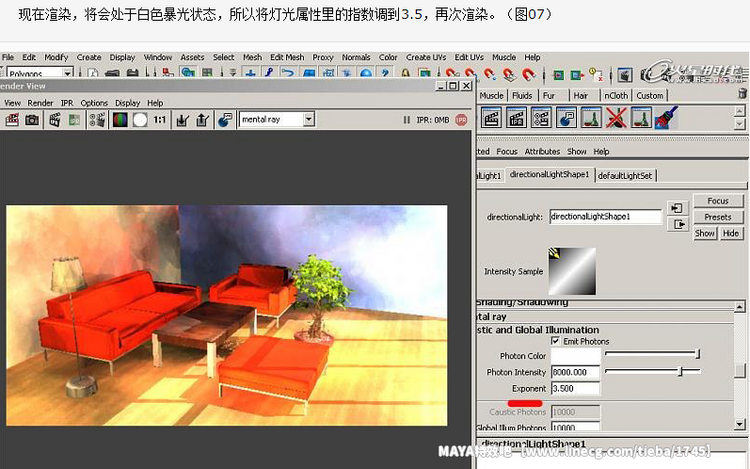Viewport: 750px width, 469px height.
Task: Click the directionalLight name field
Action: coord(606,217)
